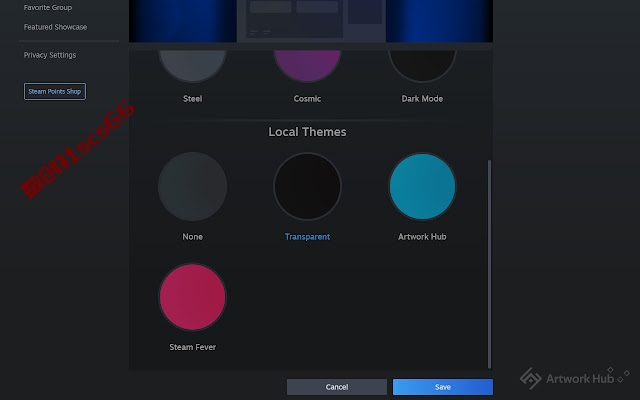Screen dimensions: 640x400
Task: Click the Local Themes heading
Action: point(307,132)
